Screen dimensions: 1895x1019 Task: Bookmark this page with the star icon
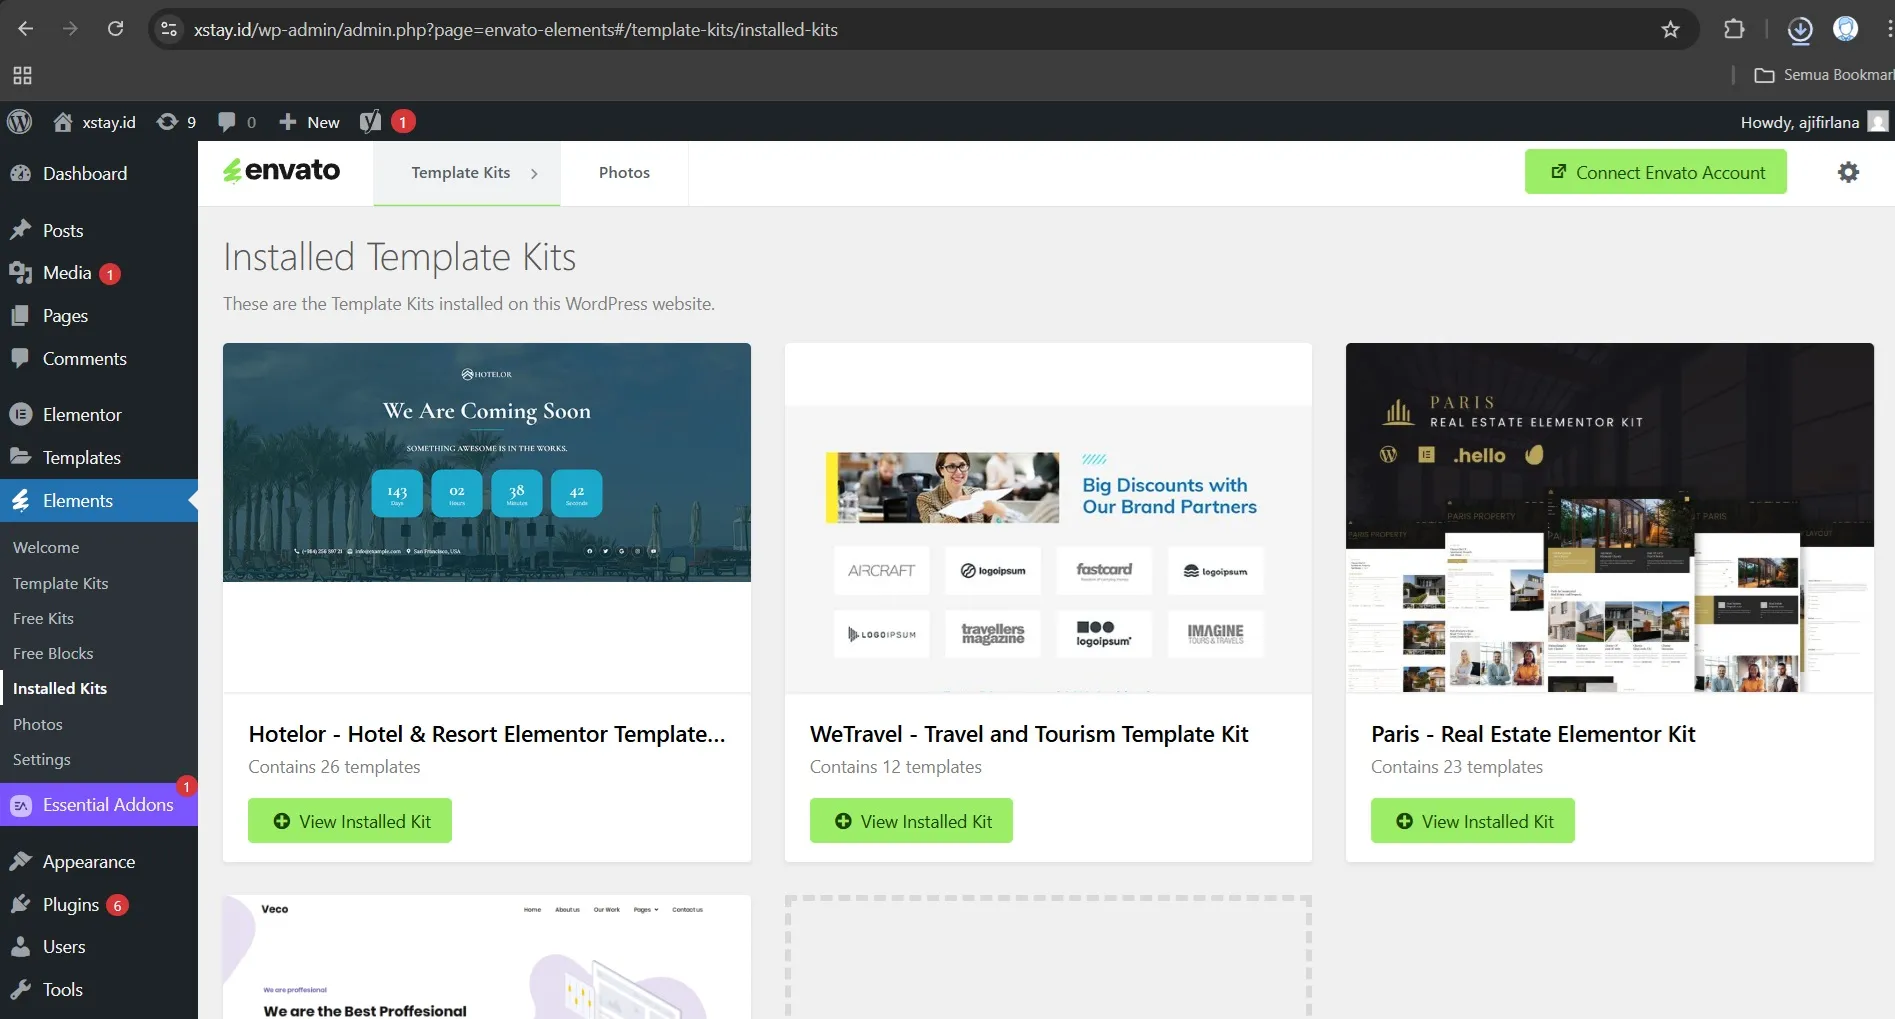point(1670,30)
